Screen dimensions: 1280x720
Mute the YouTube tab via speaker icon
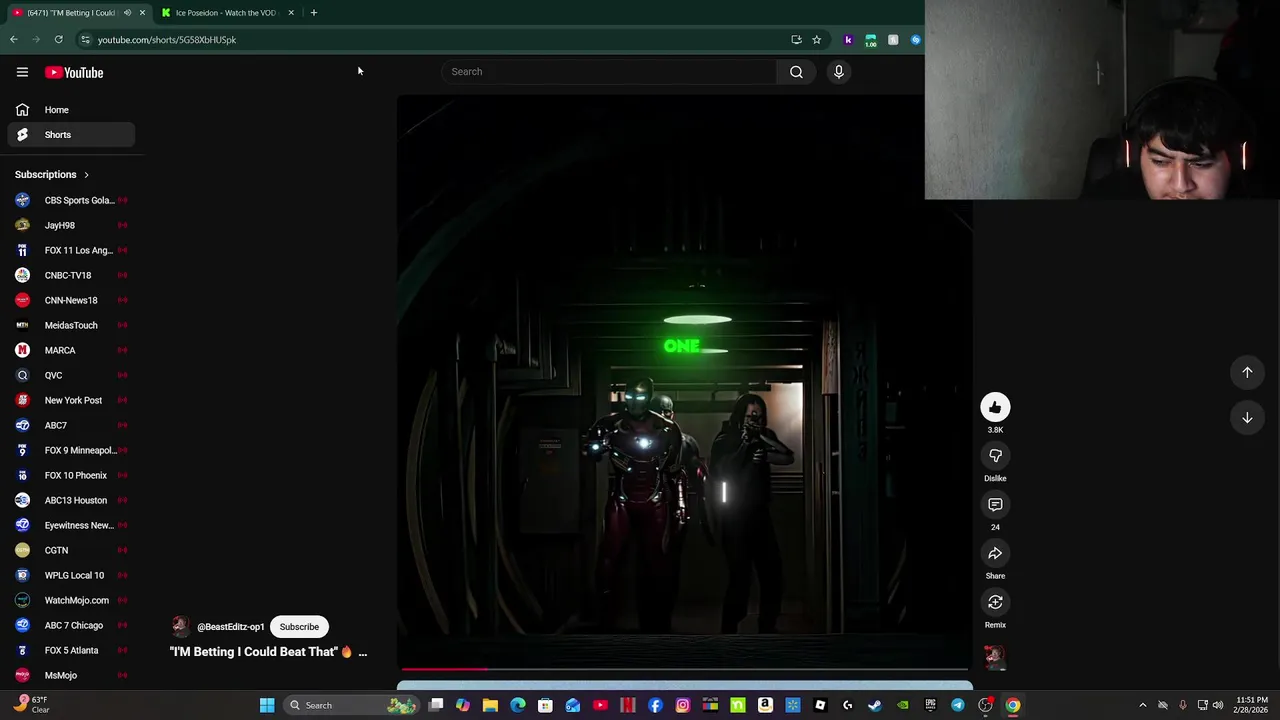(127, 13)
